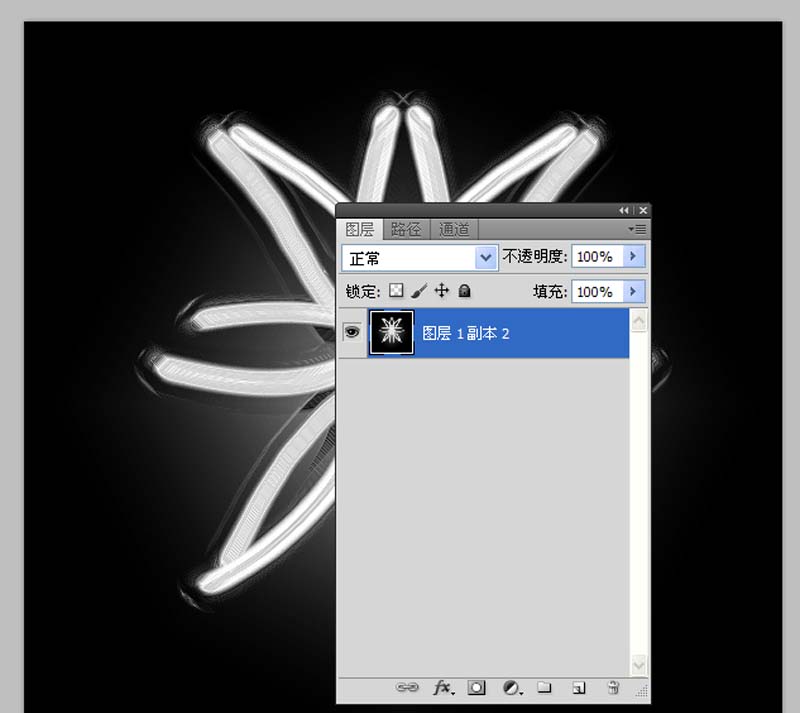Toggle lock all padlock icon

click(x=464, y=291)
